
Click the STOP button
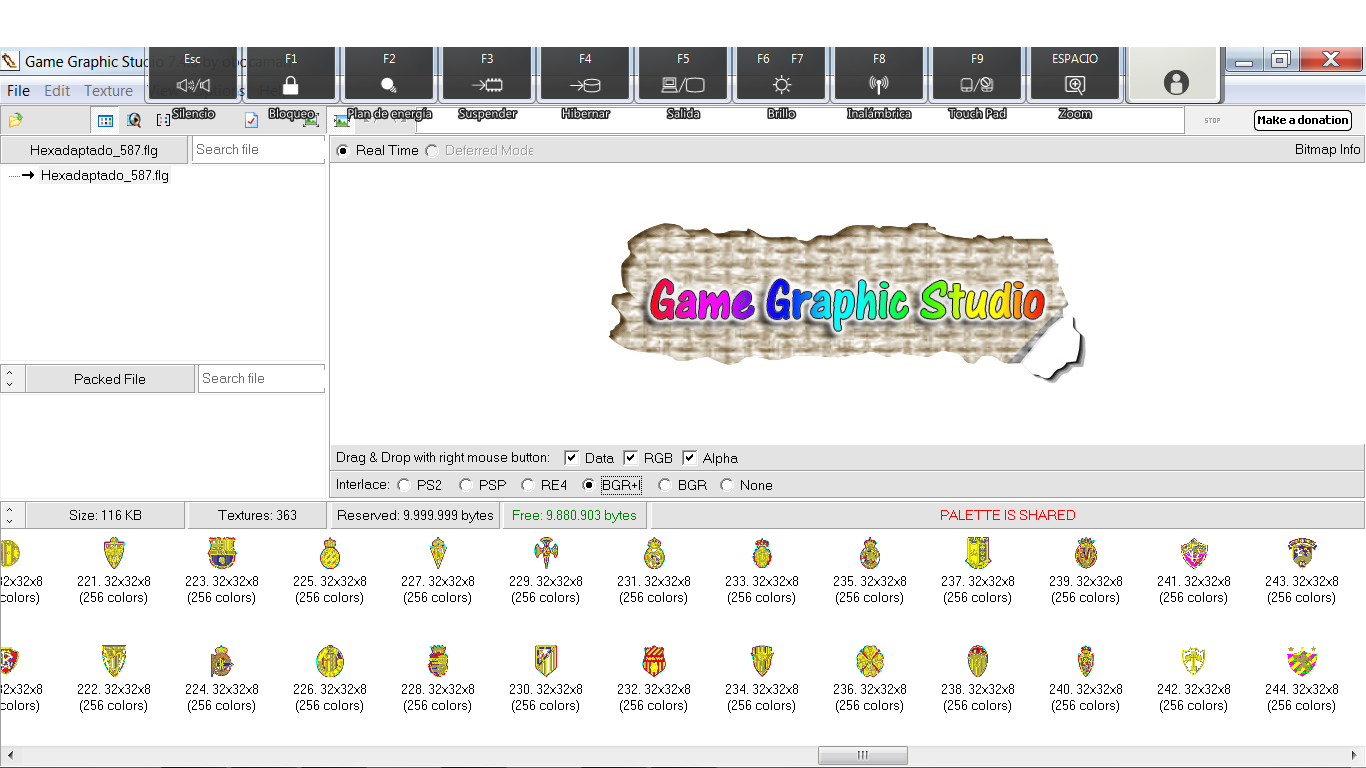pyautogui.click(x=1212, y=120)
